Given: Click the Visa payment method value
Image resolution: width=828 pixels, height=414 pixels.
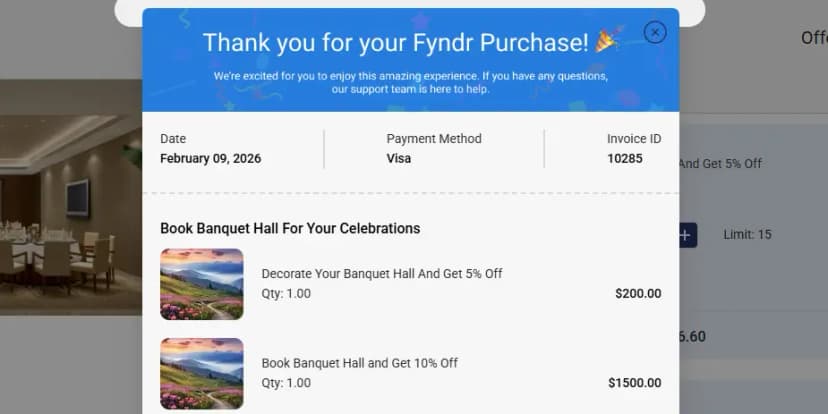Looking at the screenshot, I should 399,158.
